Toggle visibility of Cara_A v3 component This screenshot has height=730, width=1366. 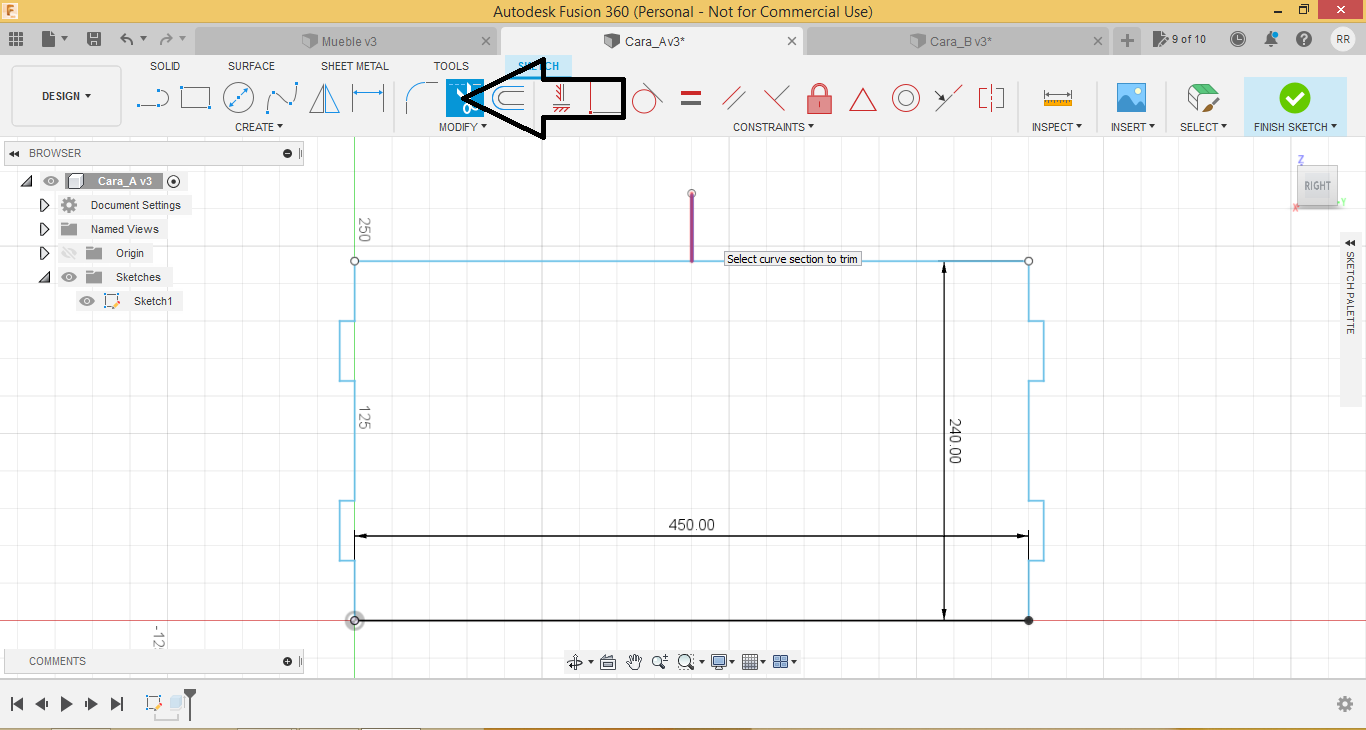[51, 181]
